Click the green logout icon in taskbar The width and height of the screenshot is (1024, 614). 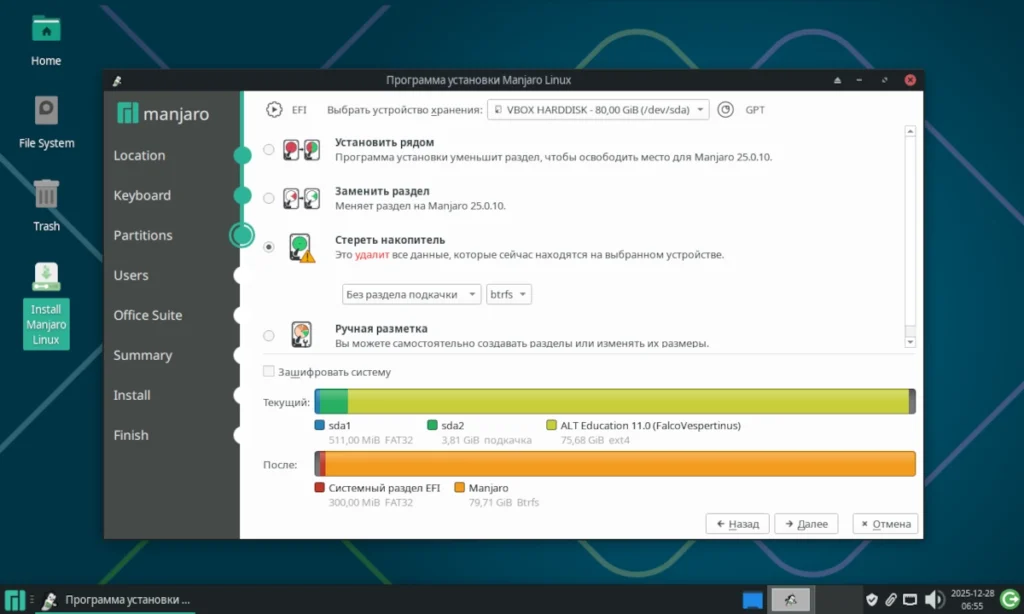1010,599
